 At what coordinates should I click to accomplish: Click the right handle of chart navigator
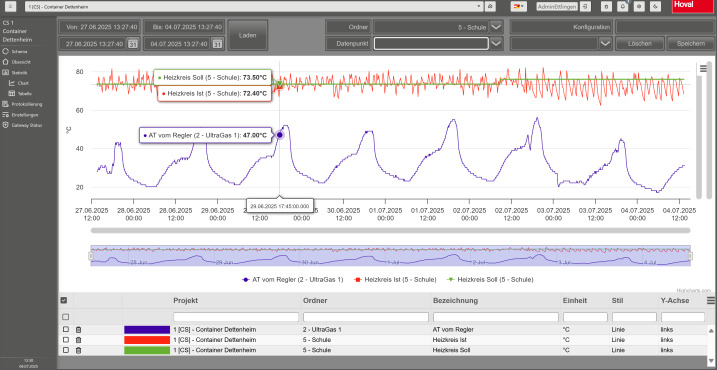tap(690, 256)
